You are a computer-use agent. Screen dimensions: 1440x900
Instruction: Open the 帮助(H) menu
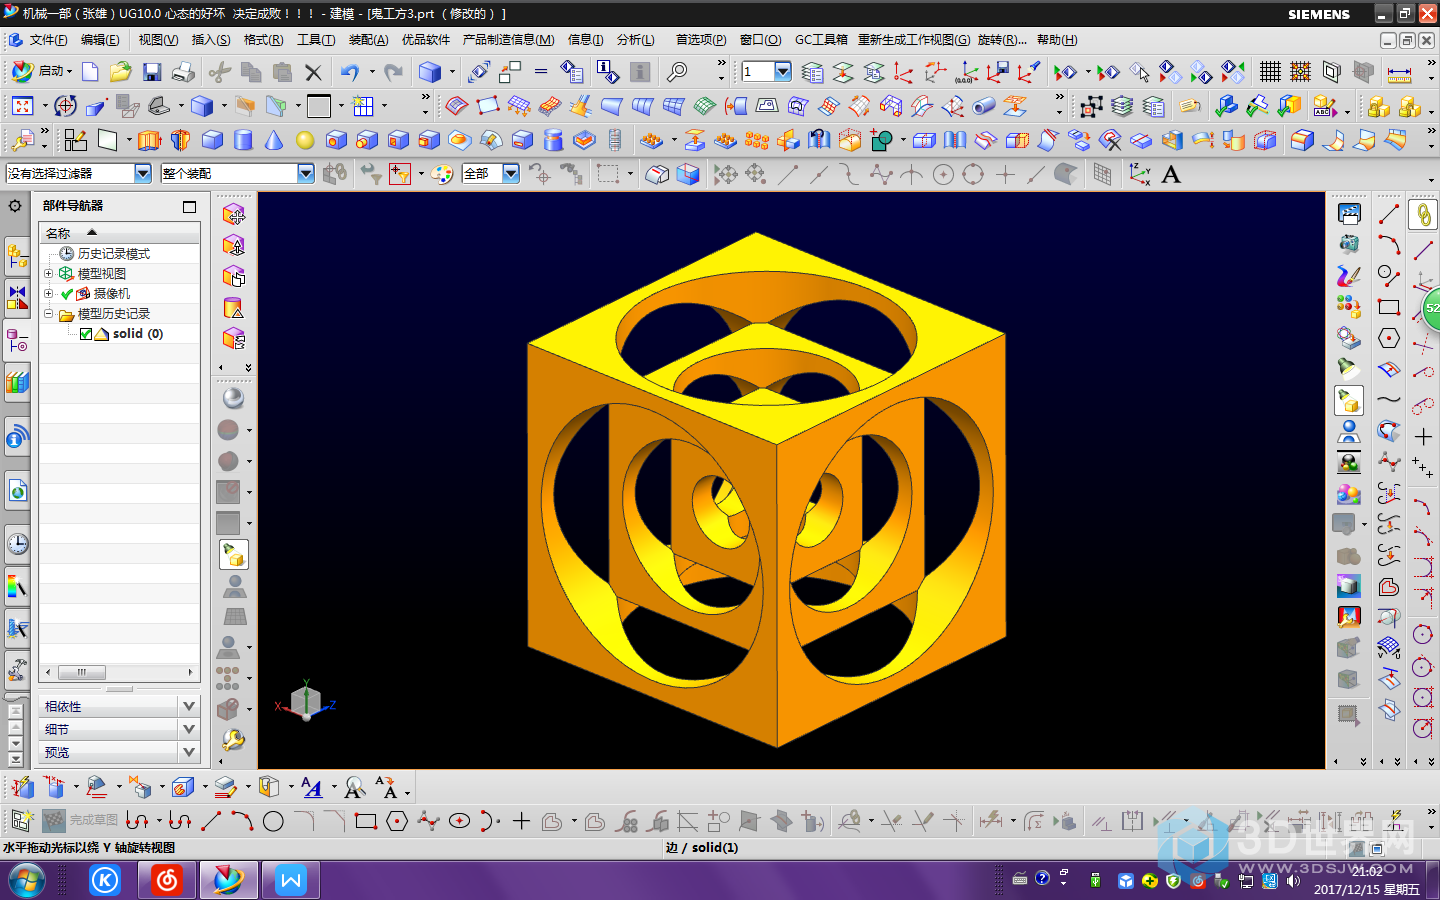tap(1057, 40)
